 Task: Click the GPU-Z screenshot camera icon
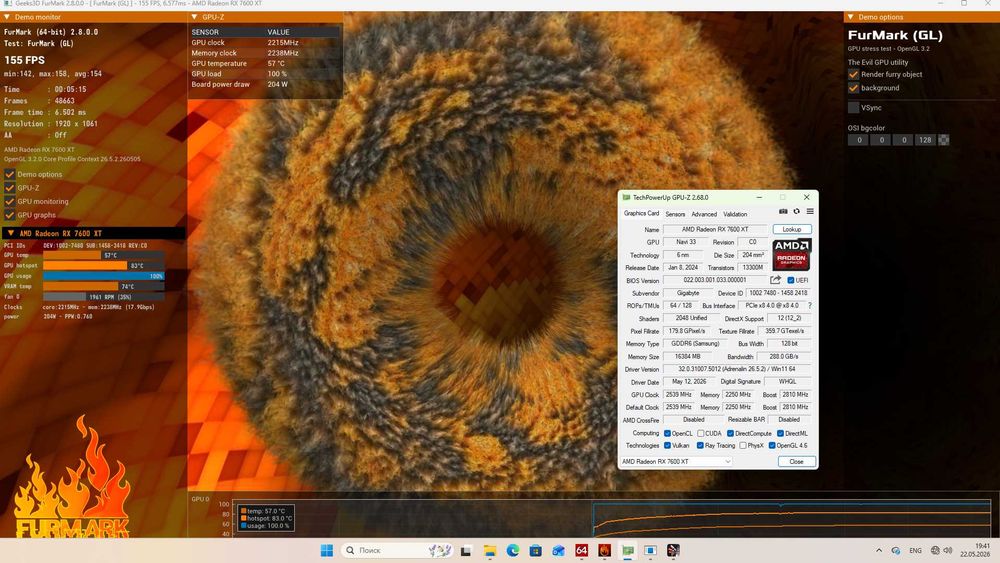point(783,212)
